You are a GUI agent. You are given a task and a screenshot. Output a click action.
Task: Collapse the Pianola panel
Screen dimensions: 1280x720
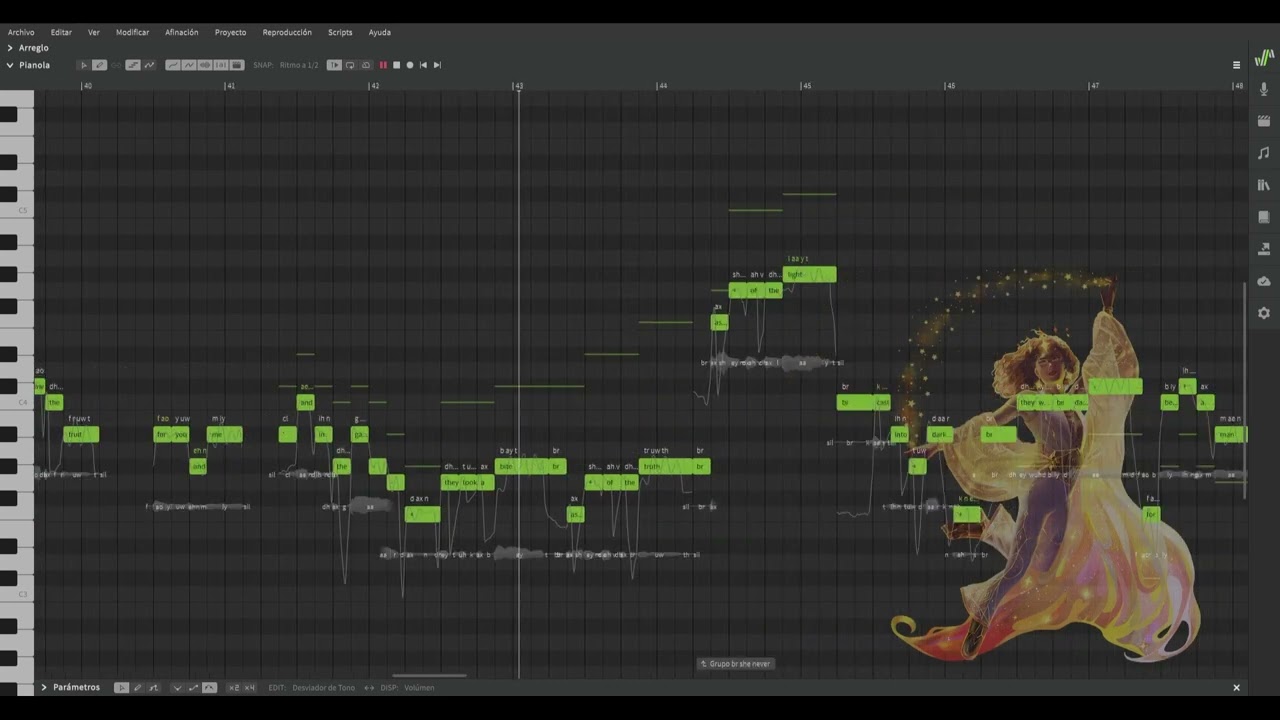10,65
